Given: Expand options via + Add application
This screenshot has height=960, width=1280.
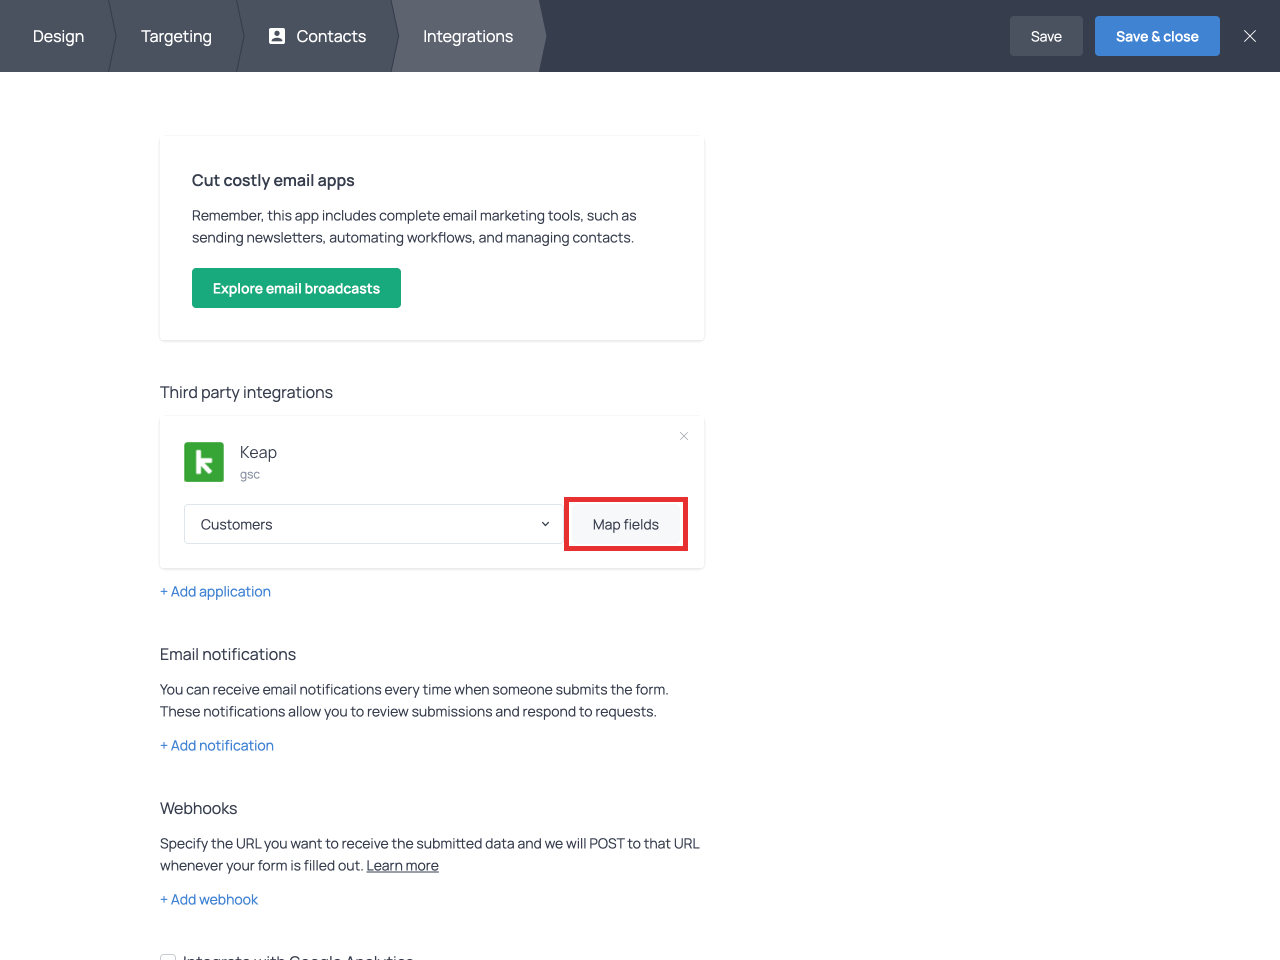Looking at the screenshot, I should click(x=215, y=591).
